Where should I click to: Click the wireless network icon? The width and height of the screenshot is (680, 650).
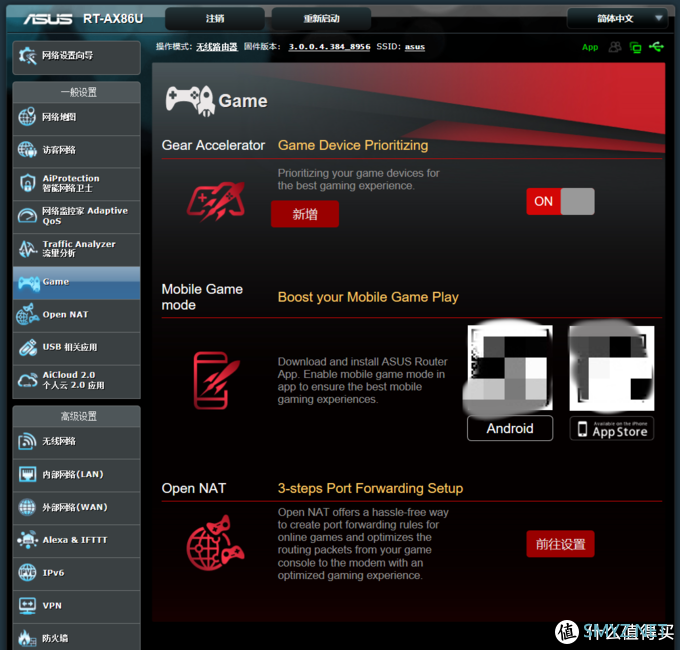click(27, 441)
